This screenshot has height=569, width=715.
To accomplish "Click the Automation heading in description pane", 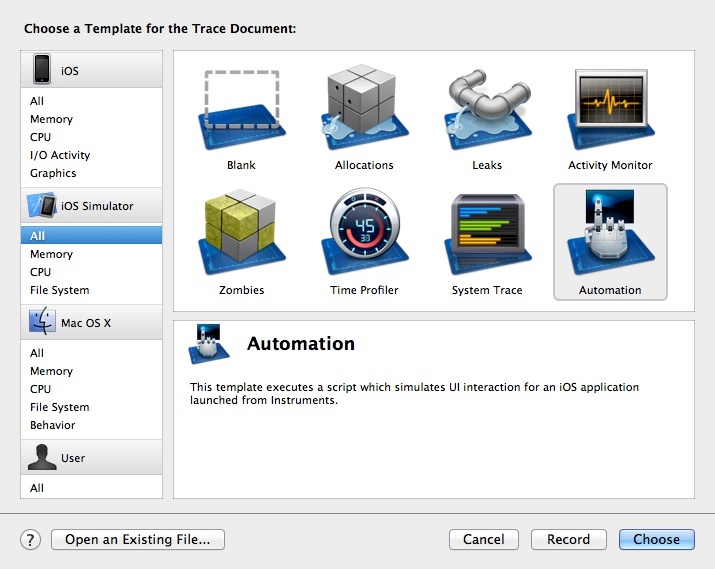I will click(x=301, y=343).
